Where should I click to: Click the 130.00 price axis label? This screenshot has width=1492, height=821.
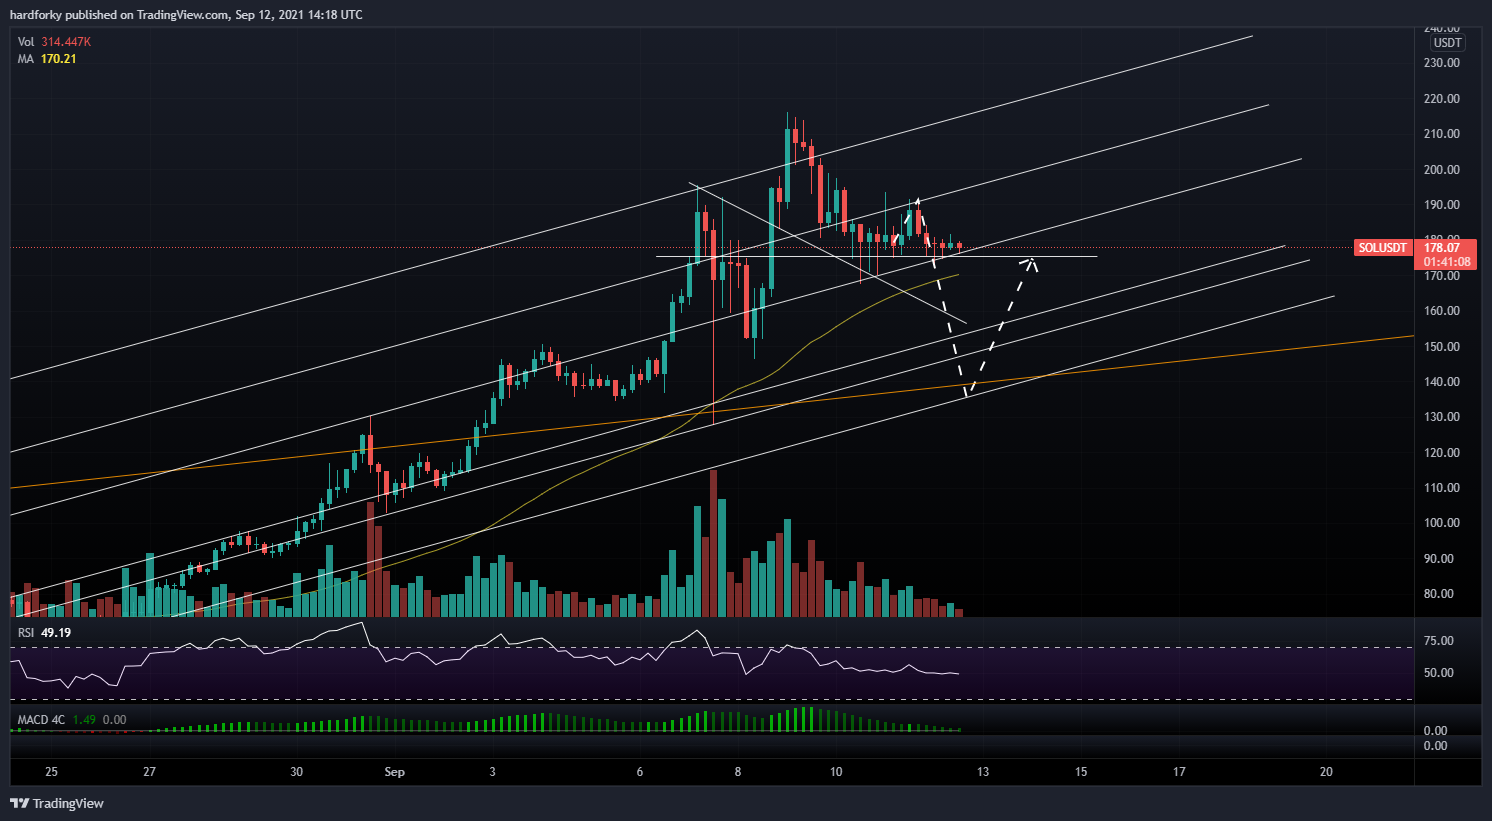coord(1441,417)
